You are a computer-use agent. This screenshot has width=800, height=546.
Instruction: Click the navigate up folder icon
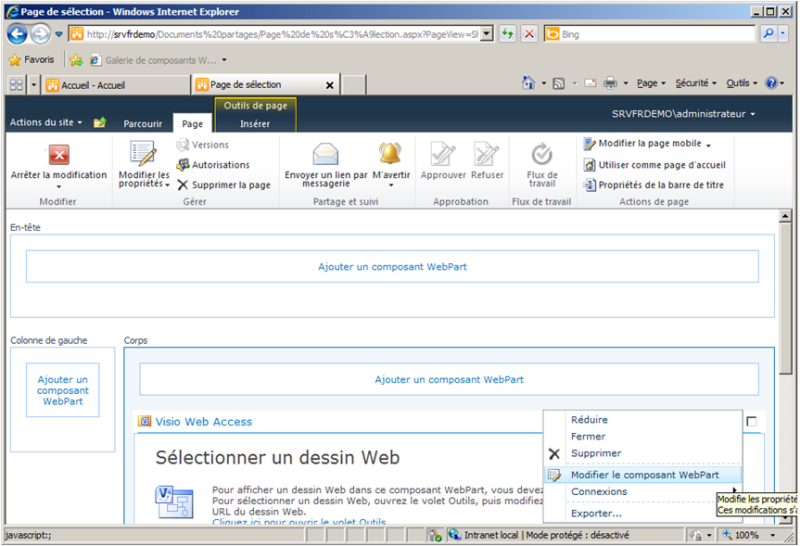click(100, 122)
